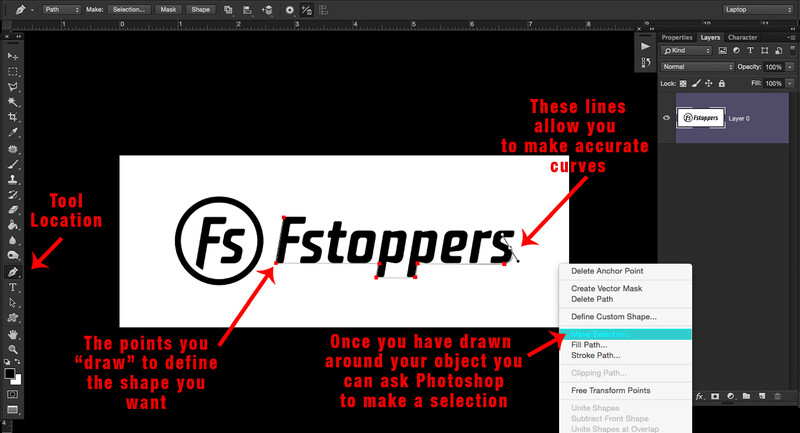Viewport: 800px width, 433px height.
Task: Select the Brush tool
Action: click(13, 164)
